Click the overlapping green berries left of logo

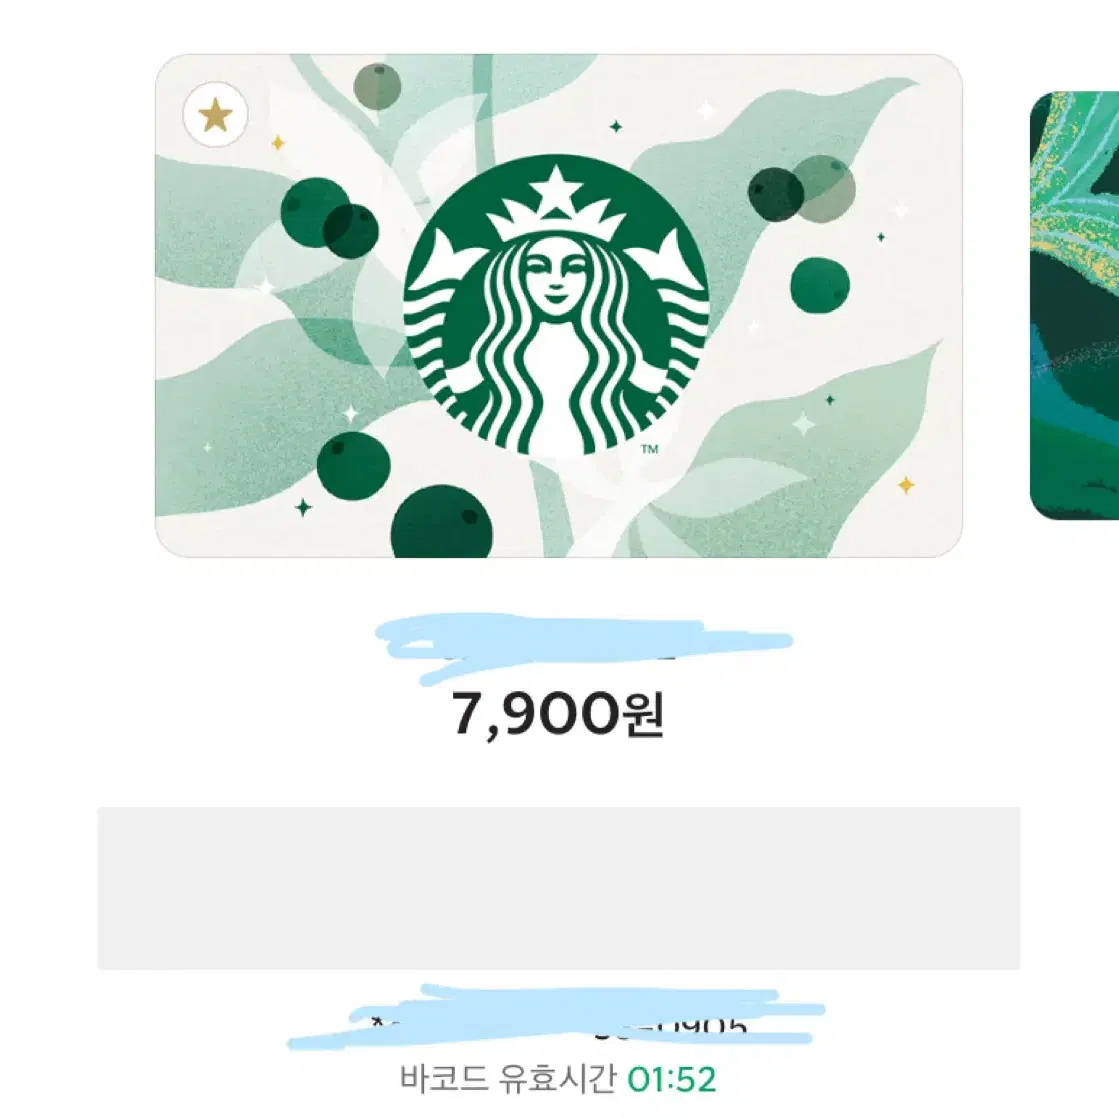coord(329,218)
